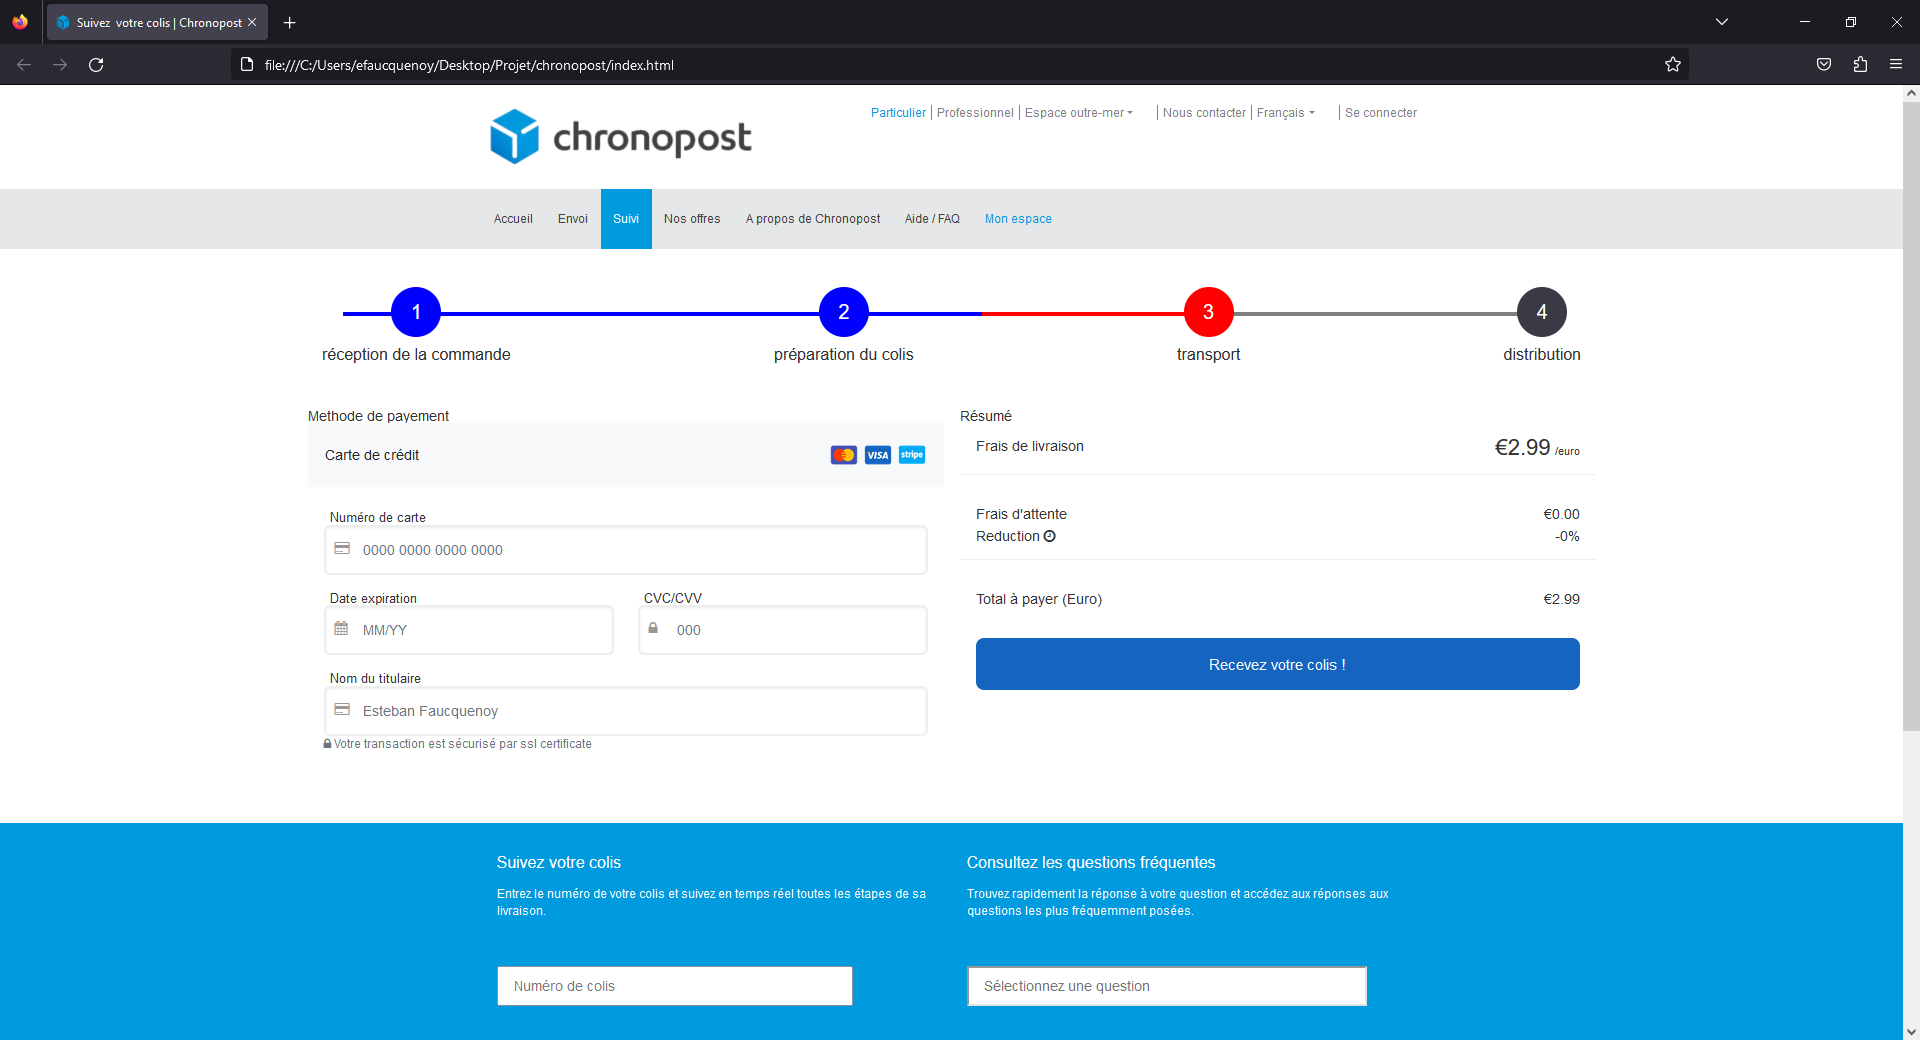Click the Recevez votre colis ! button

(1278, 664)
